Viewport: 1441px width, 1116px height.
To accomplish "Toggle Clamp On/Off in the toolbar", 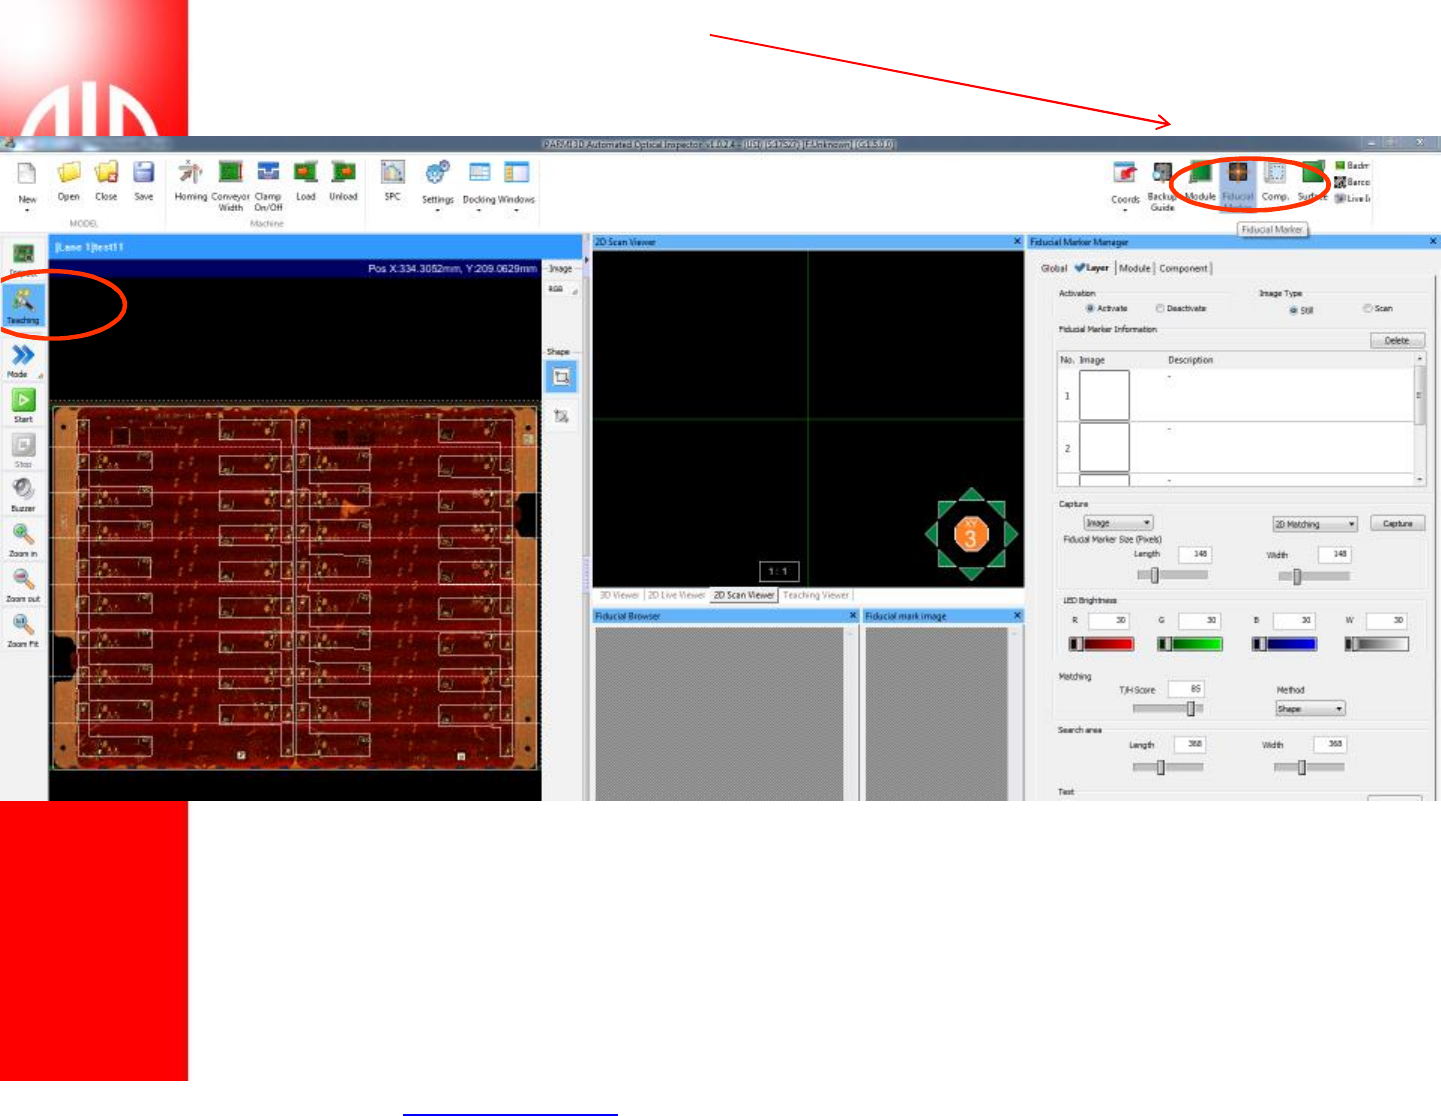I will pos(268,174).
